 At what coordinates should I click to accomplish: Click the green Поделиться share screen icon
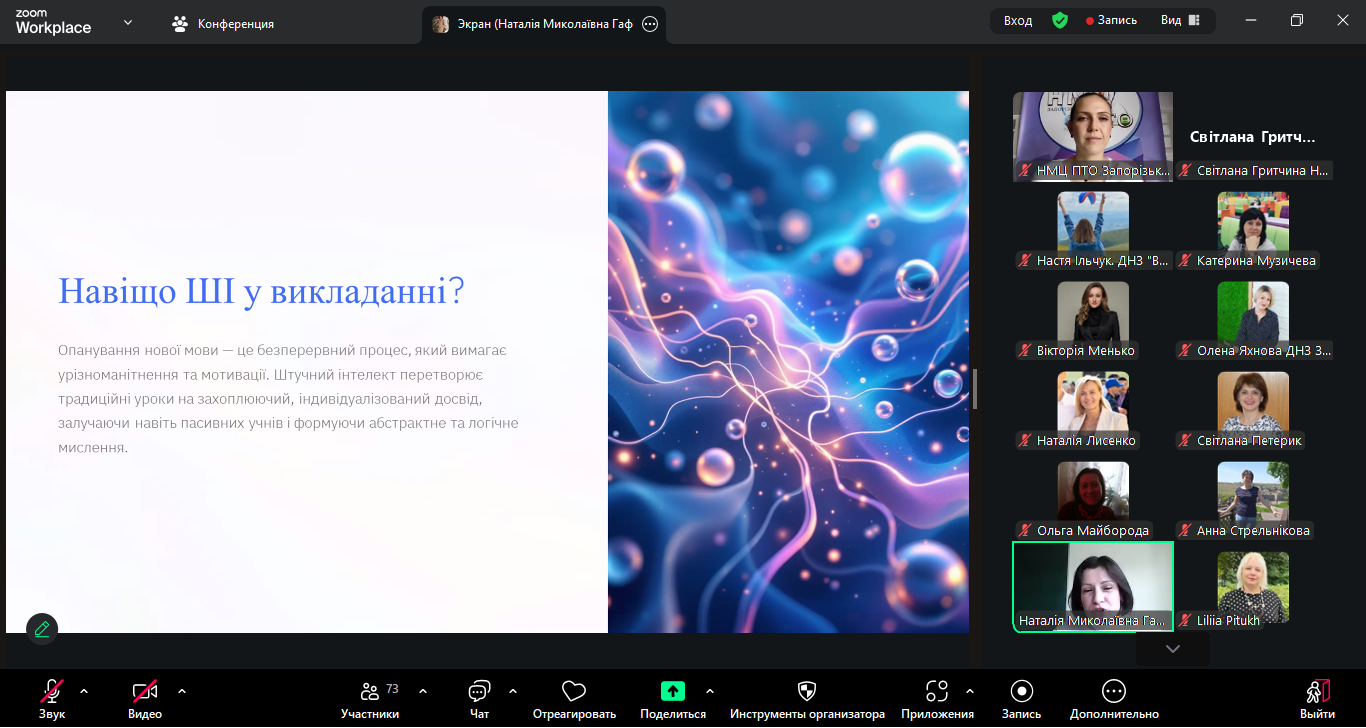coord(673,691)
